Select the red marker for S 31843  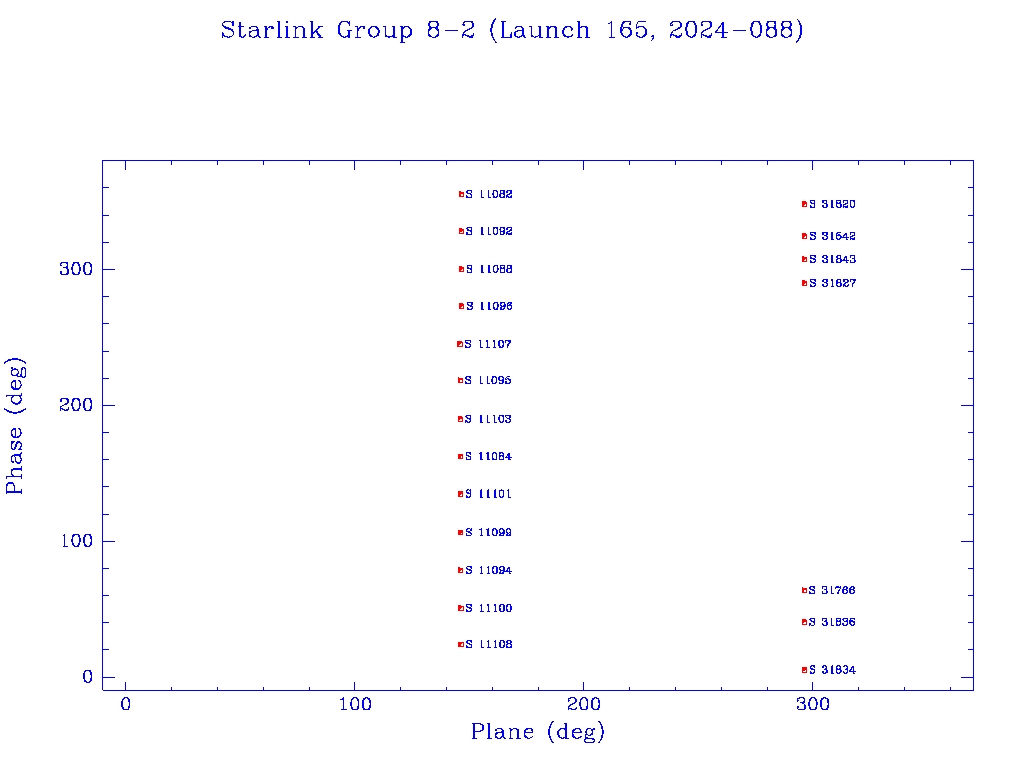804,259
